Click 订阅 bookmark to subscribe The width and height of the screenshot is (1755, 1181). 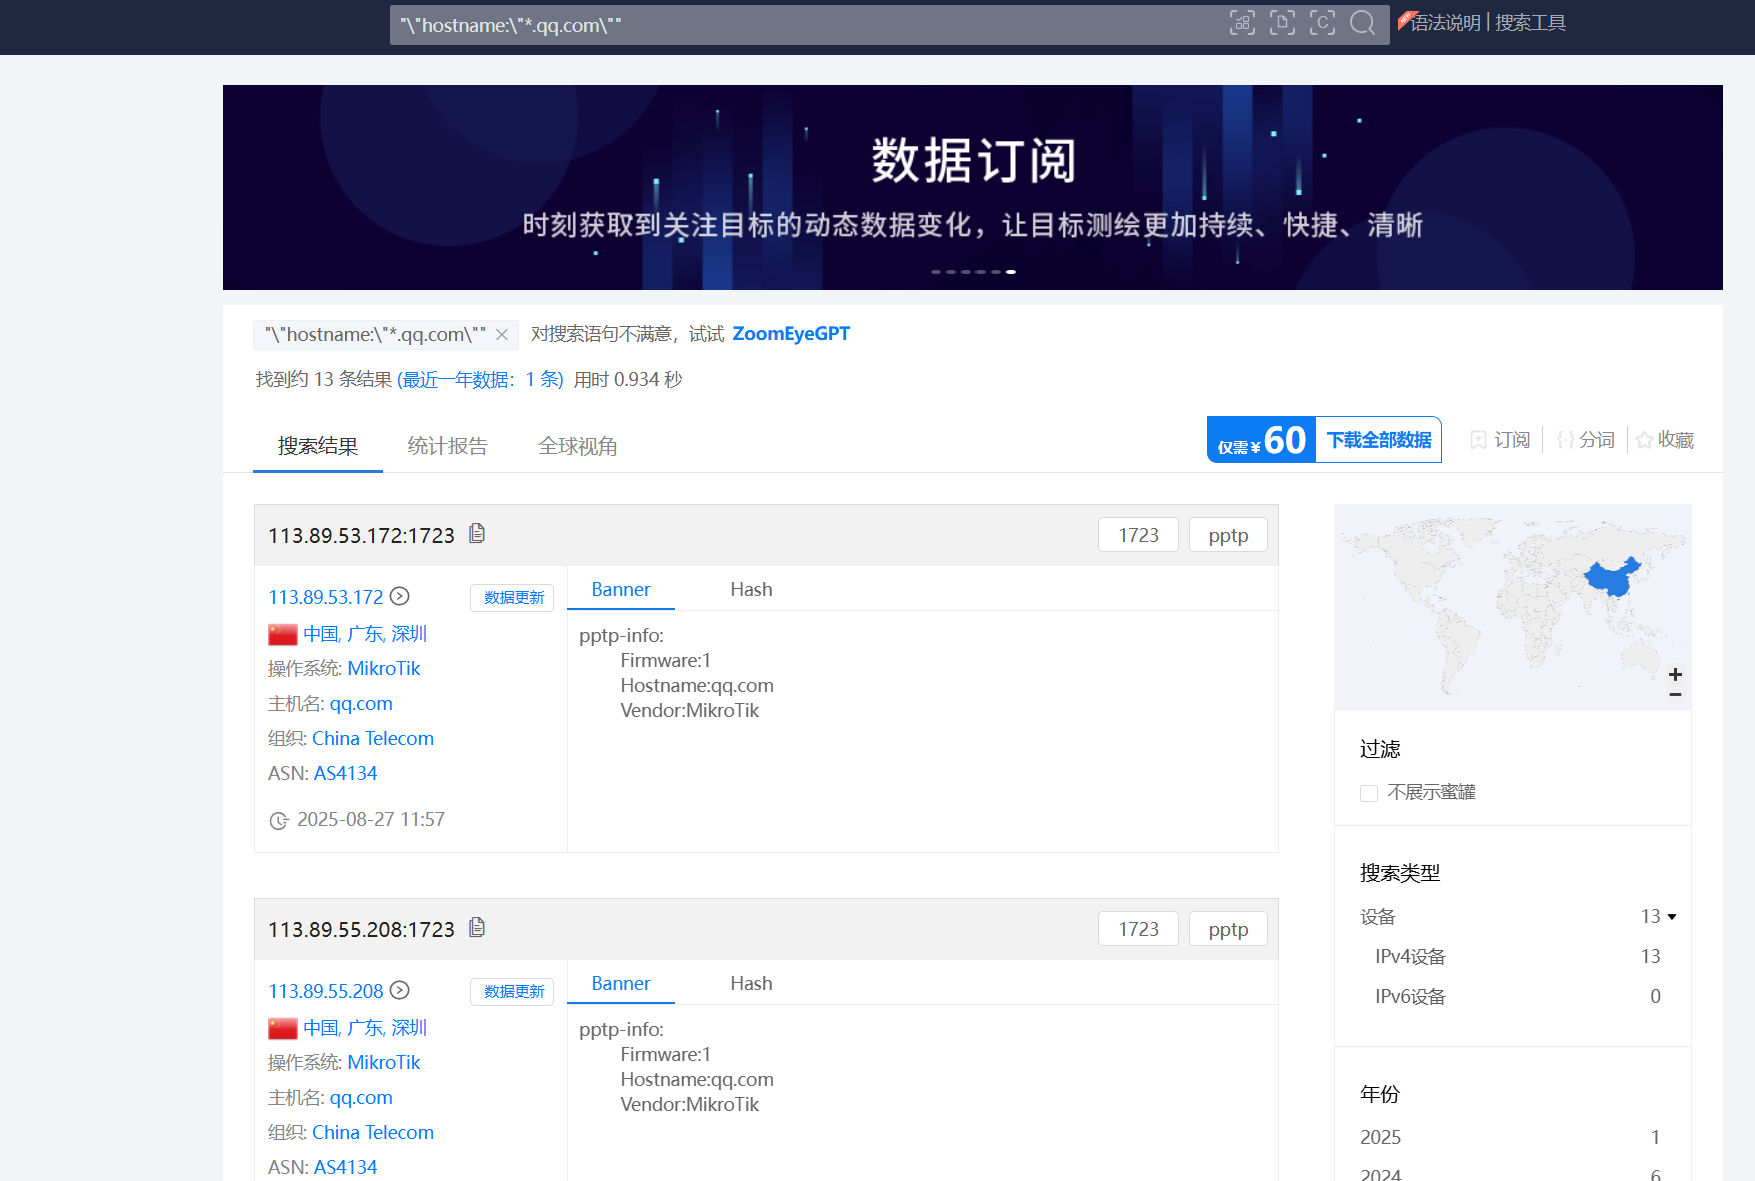tap(1500, 440)
